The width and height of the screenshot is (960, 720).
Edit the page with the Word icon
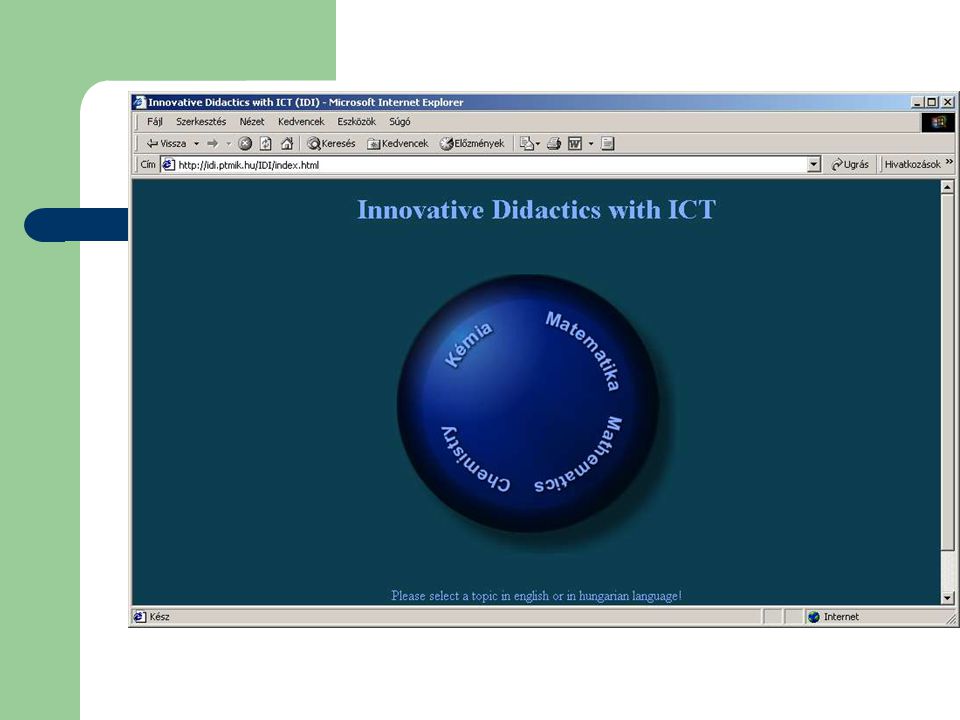[x=575, y=144]
